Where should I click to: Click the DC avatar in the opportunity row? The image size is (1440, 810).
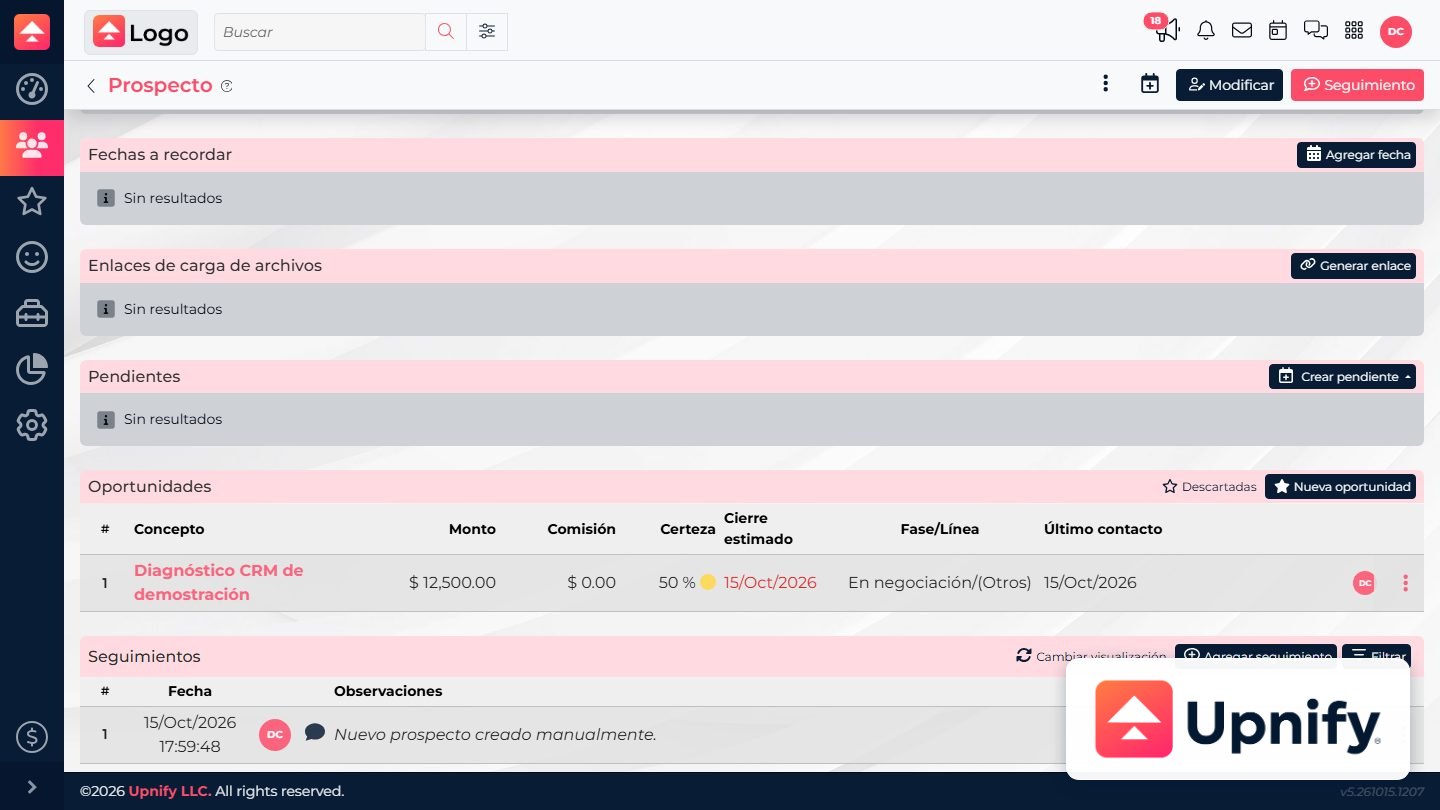pyautogui.click(x=1364, y=583)
